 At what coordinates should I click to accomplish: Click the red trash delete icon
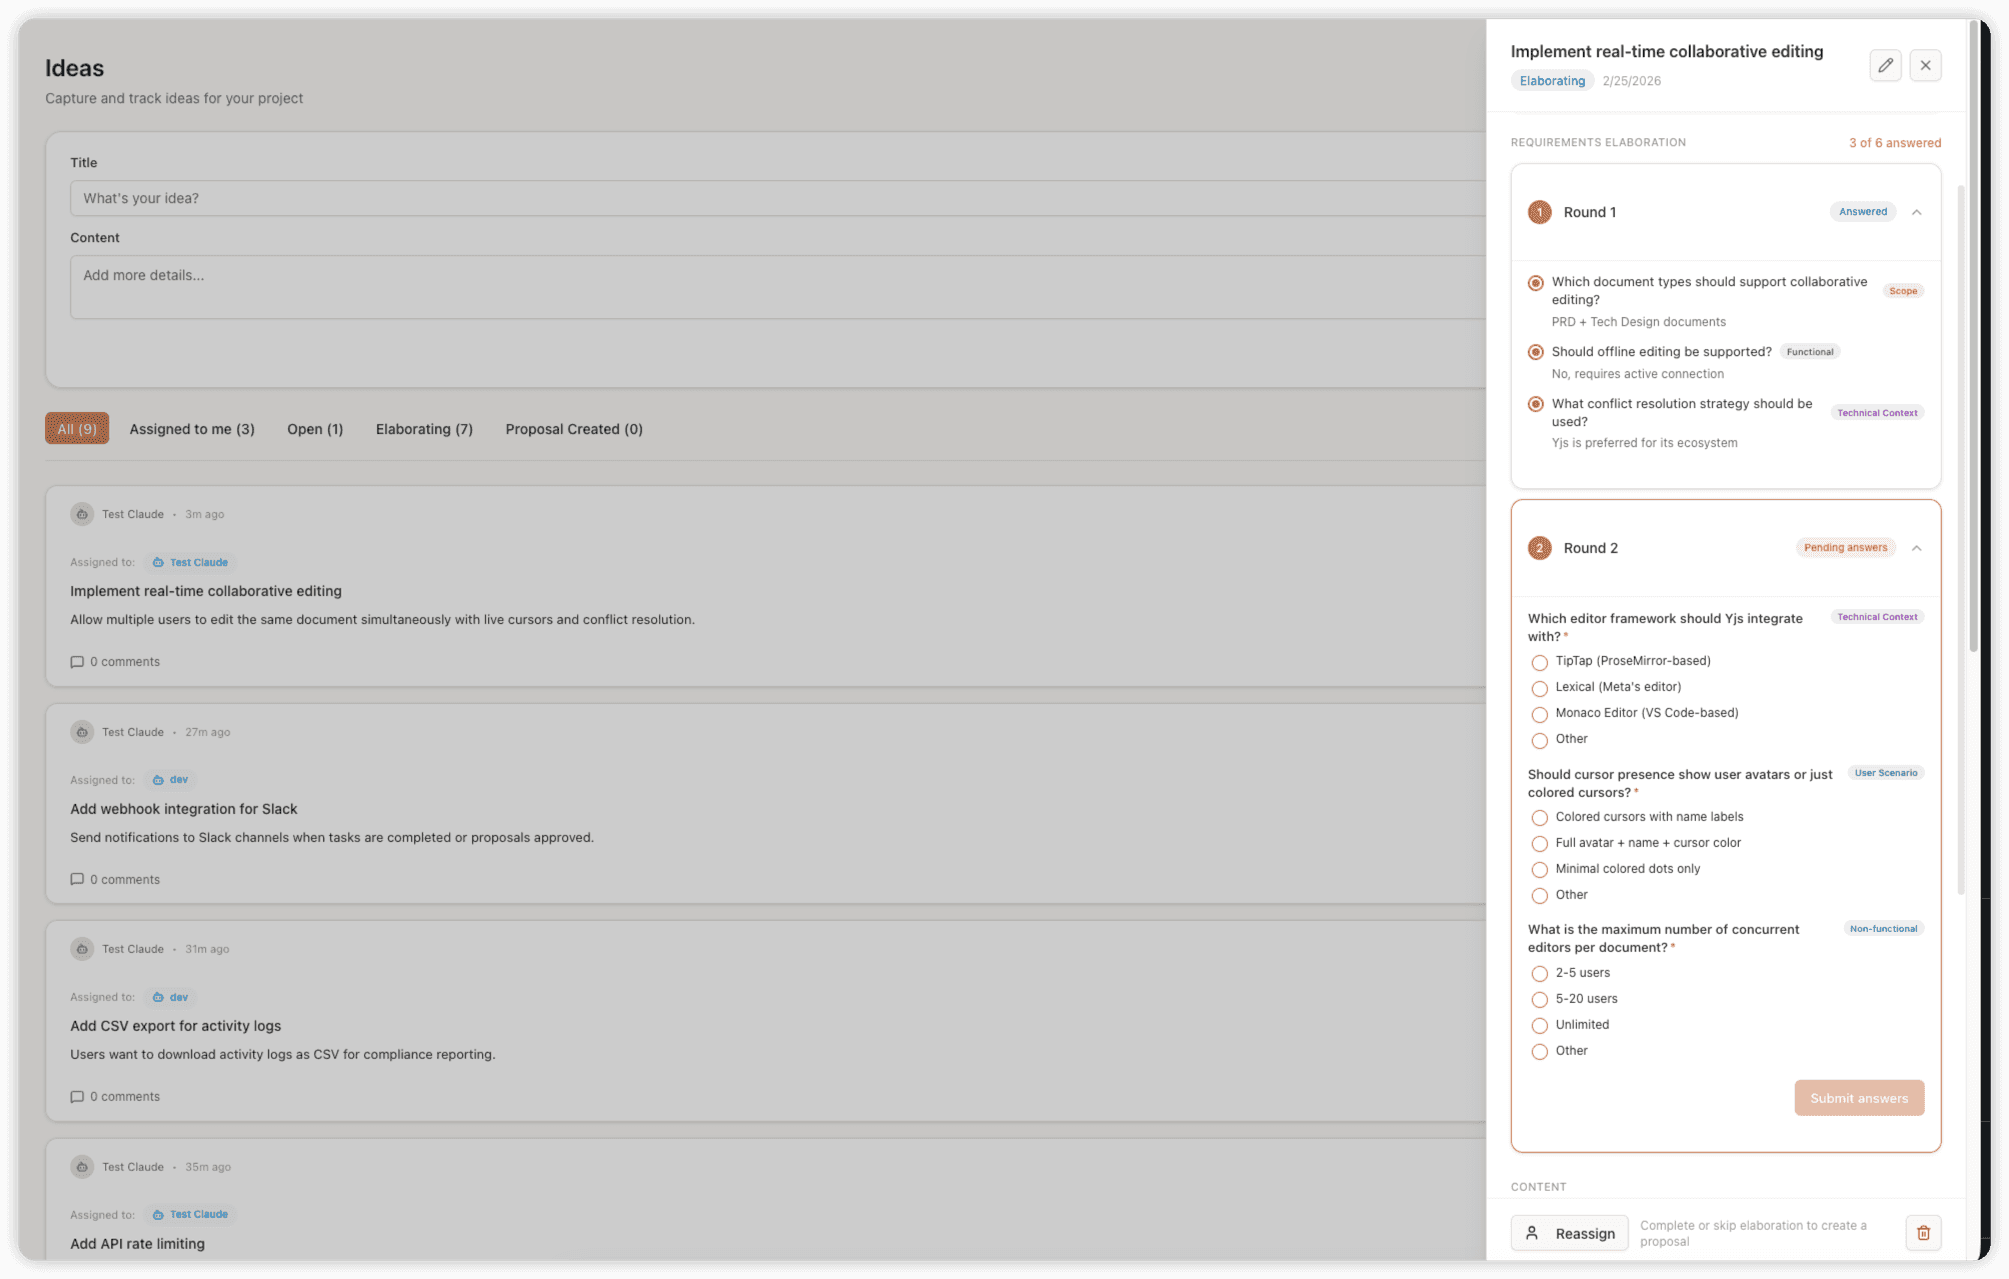1922,1233
